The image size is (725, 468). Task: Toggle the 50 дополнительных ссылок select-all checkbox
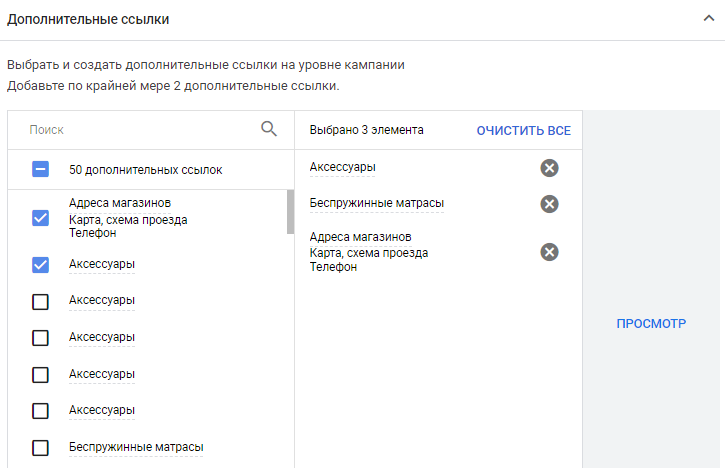coord(41,170)
